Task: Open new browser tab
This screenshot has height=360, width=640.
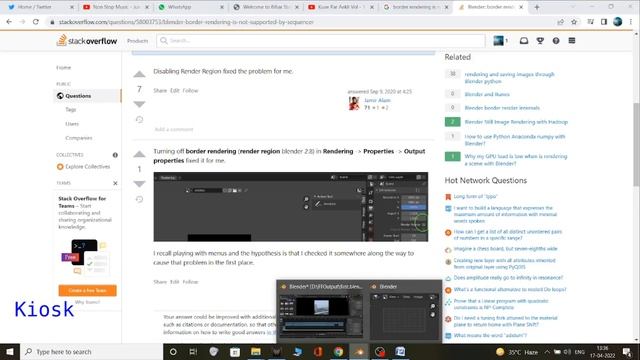Action: coord(536,7)
